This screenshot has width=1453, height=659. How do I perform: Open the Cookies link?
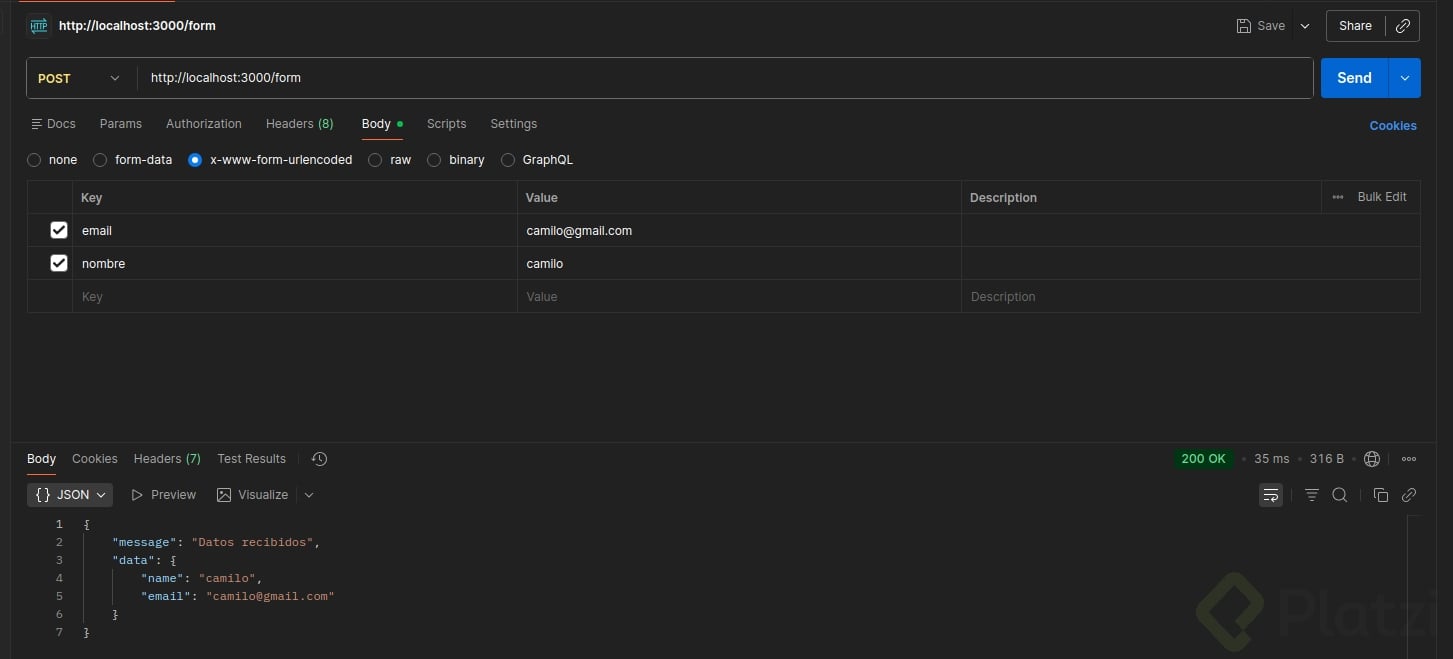tap(1392, 126)
